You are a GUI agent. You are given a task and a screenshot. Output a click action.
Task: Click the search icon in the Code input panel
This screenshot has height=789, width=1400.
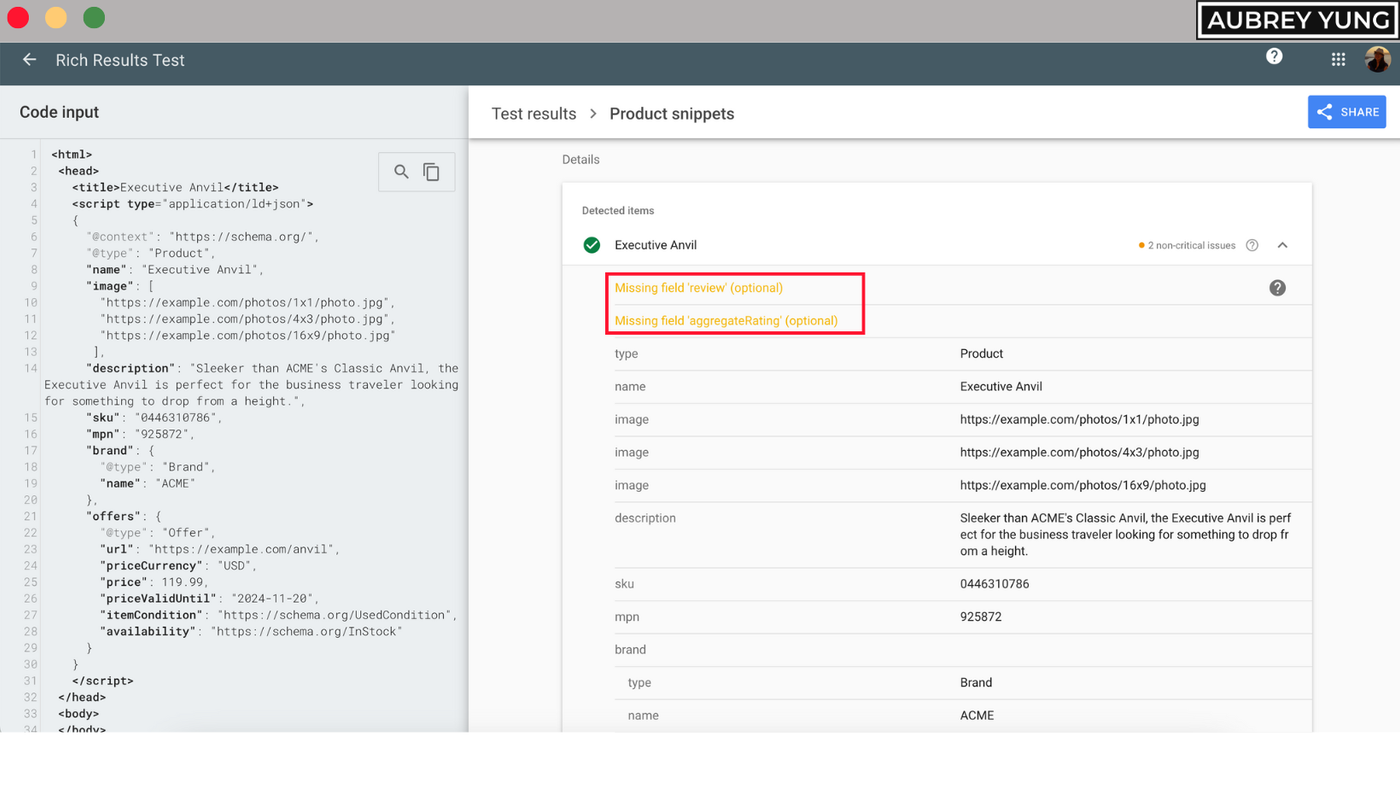tap(401, 171)
